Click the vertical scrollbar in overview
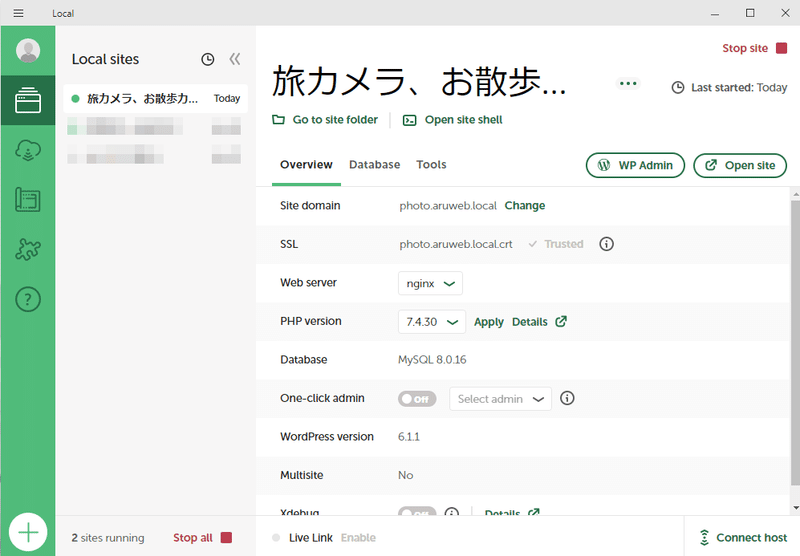Screen dimensions: 800x556 pyautogui.click(x=795, y=342)
